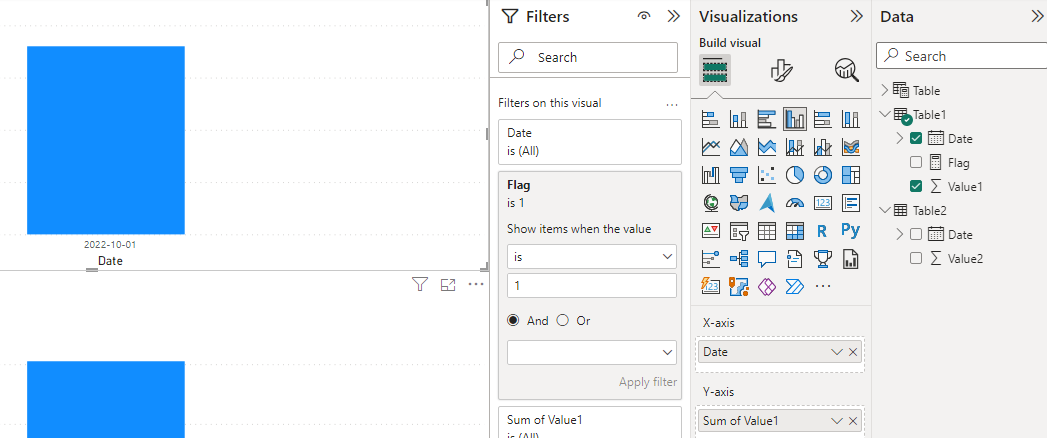Click the Treemap visual icon
The height and width of the screenshot is (438, 1047).
851,175
